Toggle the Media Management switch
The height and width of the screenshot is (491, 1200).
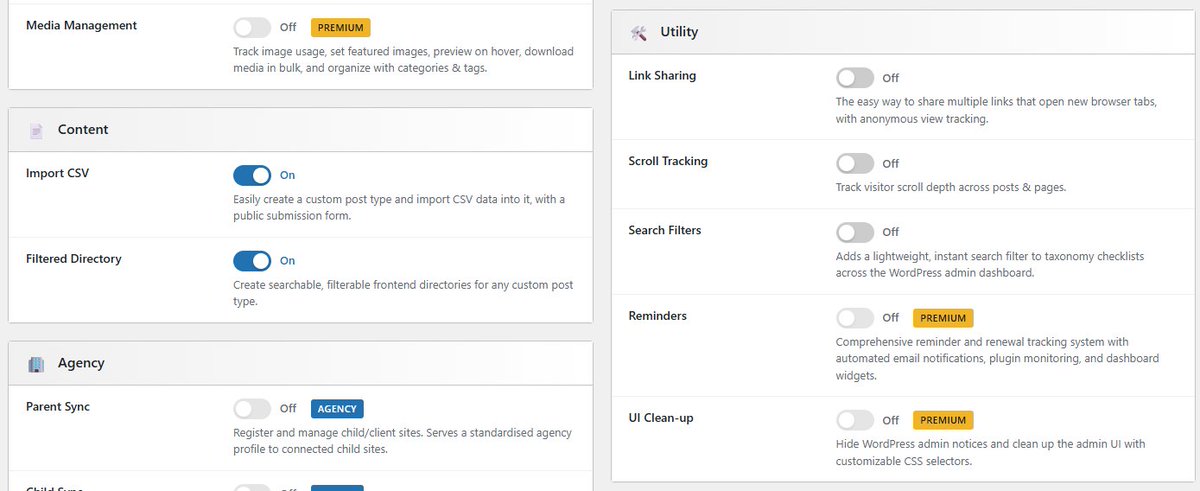click(x=252, y=28)
